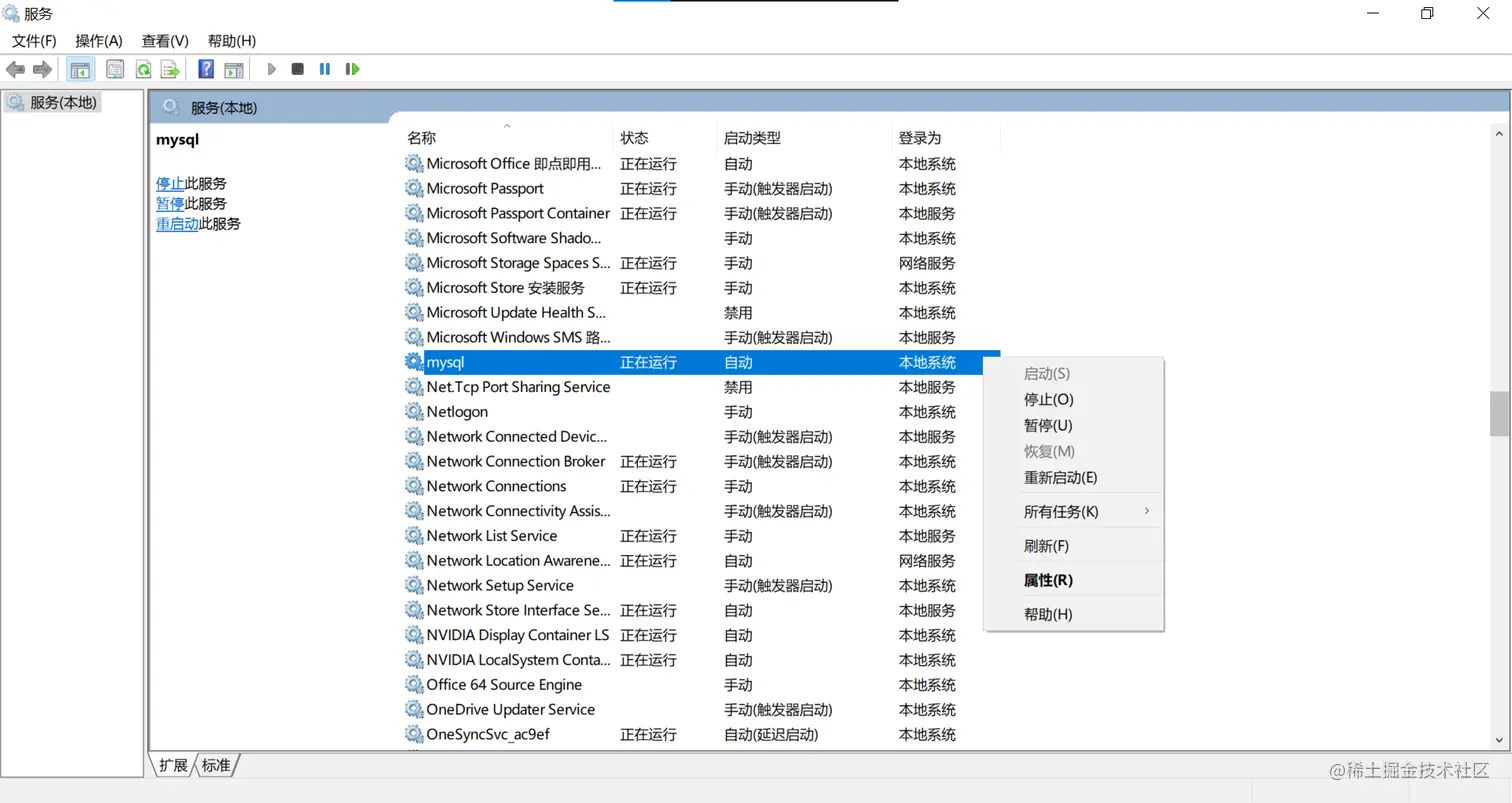The width and height of the screenshot is (1512, 803).
Task: Click the Export List toolbar icon
Action: (x=170, y=69)
